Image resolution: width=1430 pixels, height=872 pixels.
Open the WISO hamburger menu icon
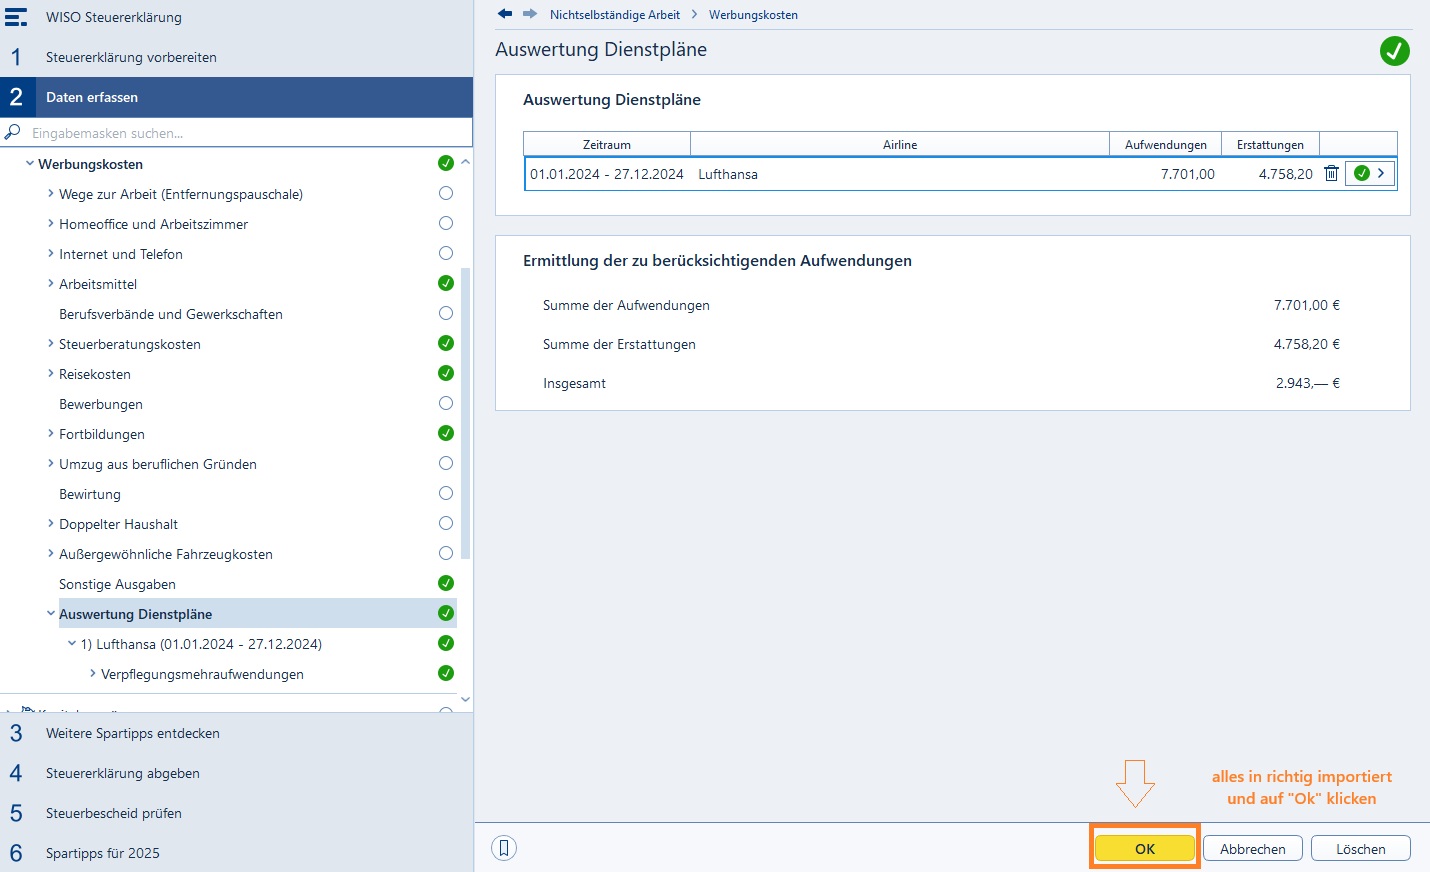(x=16, y=17)
